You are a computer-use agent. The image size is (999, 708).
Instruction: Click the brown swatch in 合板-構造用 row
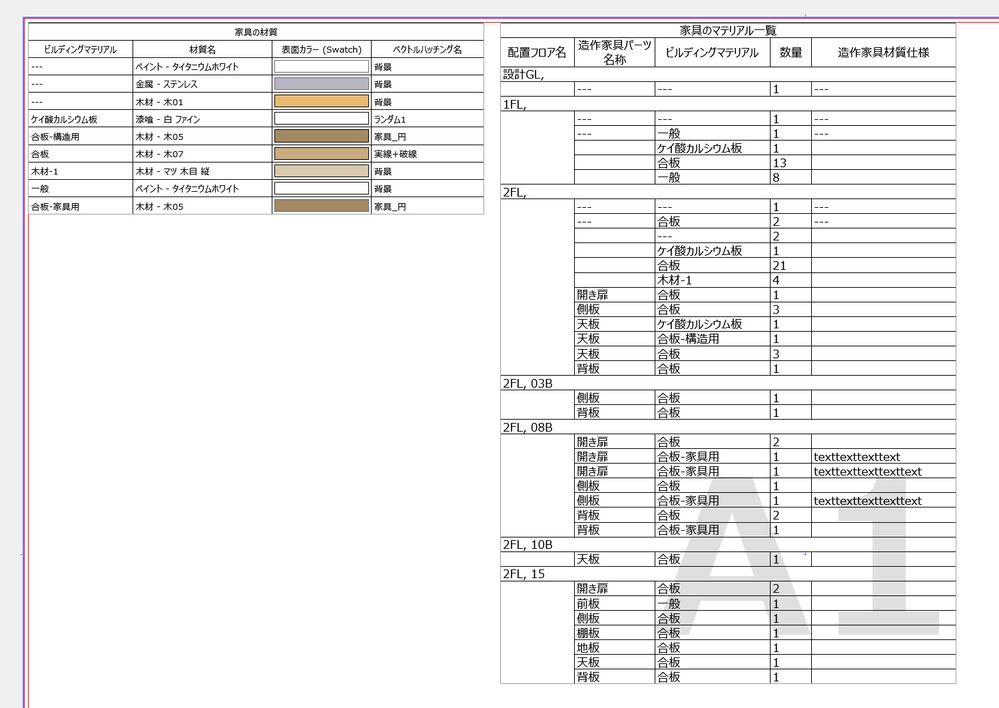[321, 136]
